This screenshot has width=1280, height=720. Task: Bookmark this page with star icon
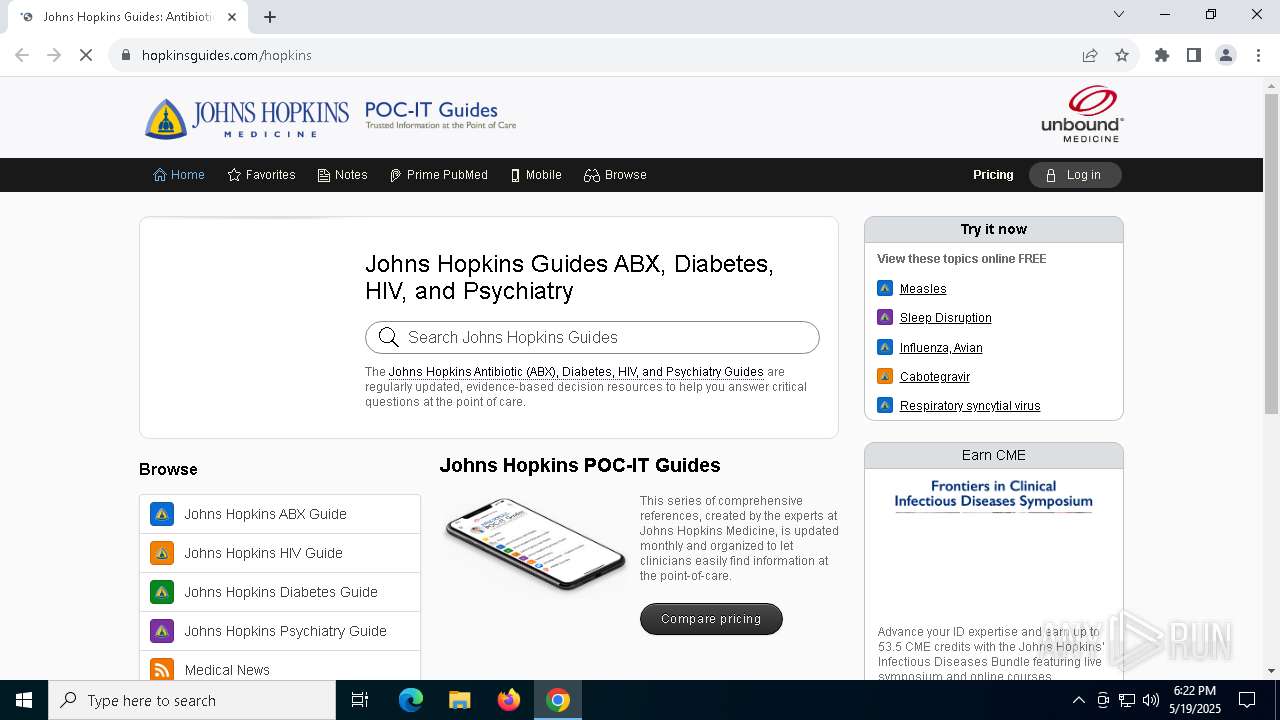click(1122, 55)
